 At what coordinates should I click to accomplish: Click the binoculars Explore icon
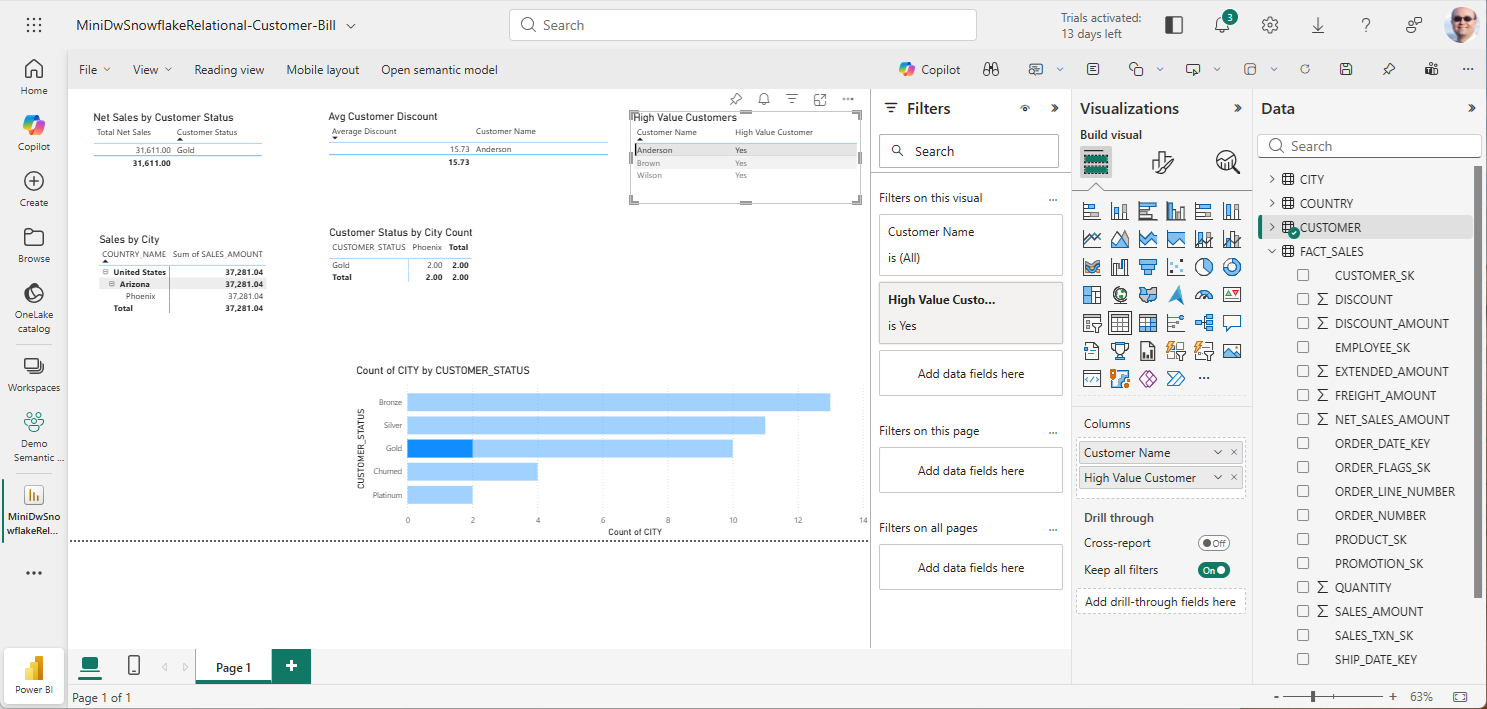[991, 69]
